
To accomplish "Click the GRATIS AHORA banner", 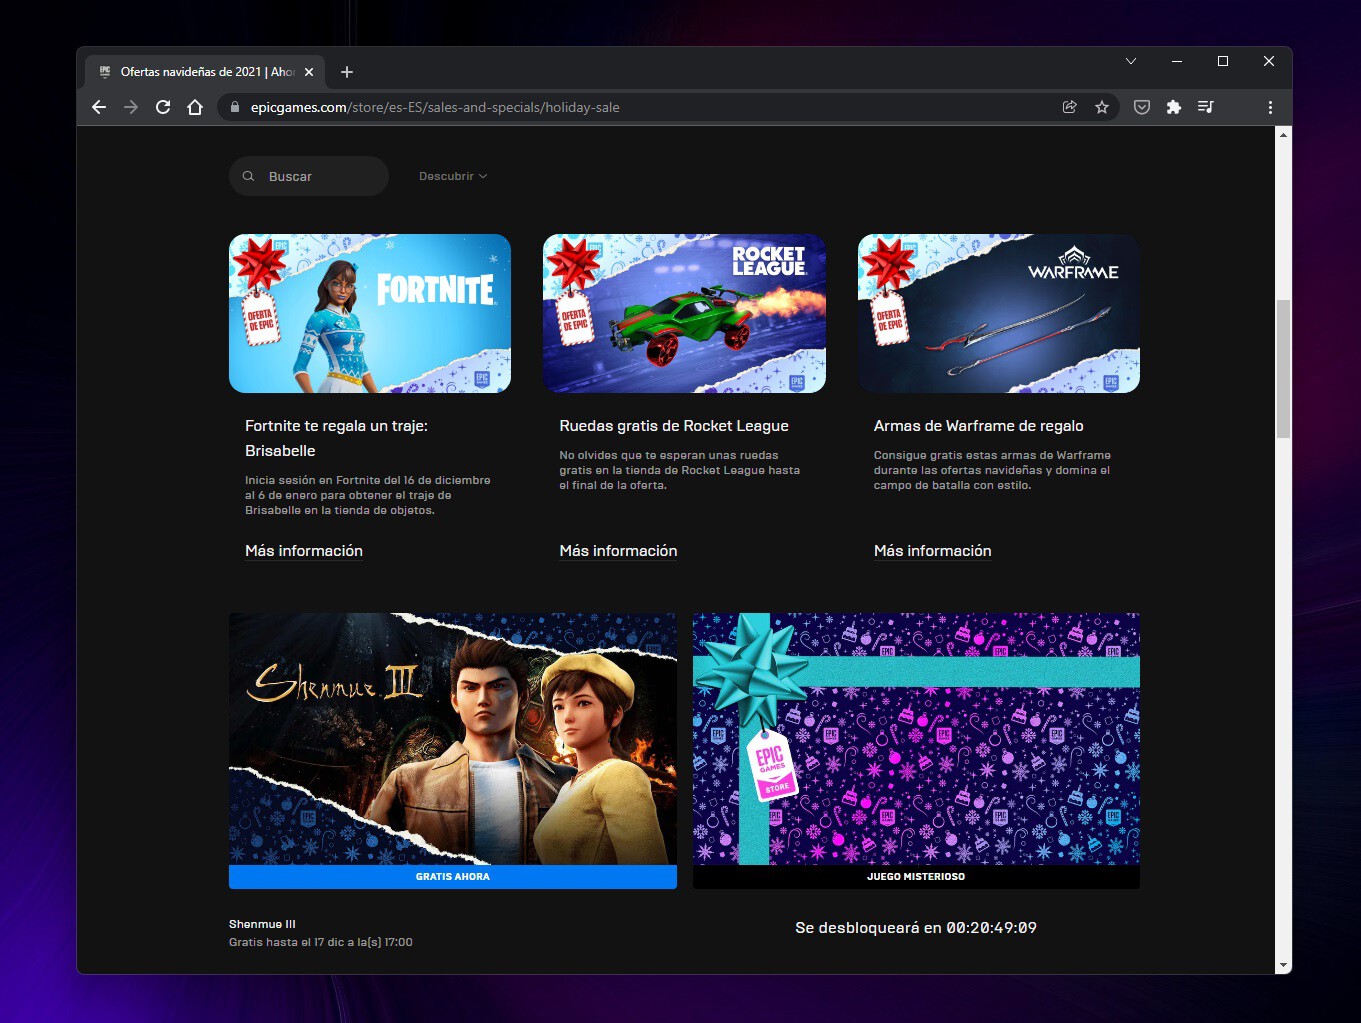I will click(453, 877).
